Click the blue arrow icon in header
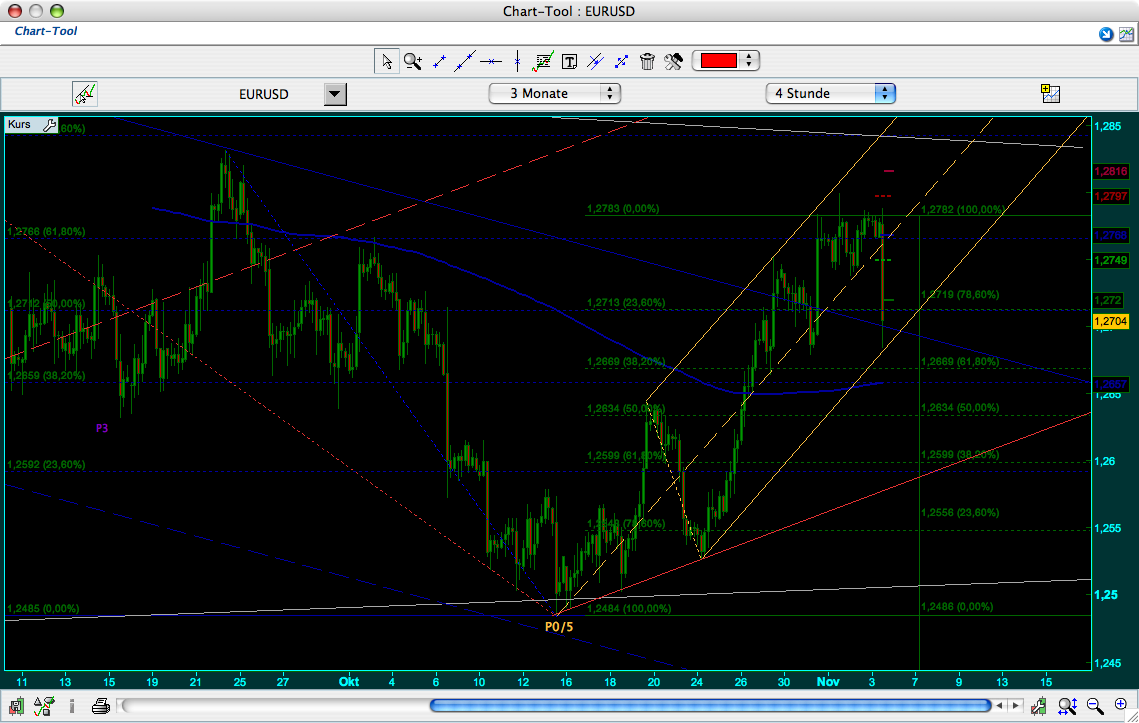This screenshot has width=1139, height=723. tap(1106, 34)
